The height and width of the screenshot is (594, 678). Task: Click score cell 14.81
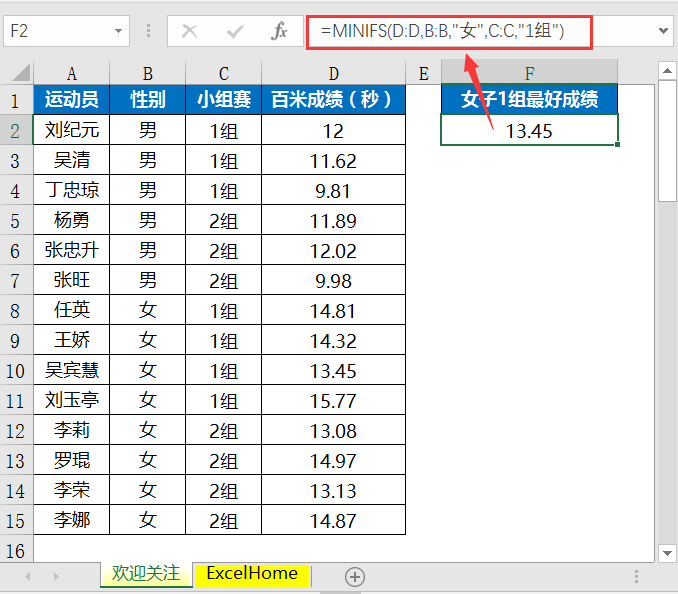(x=333, y=310)
